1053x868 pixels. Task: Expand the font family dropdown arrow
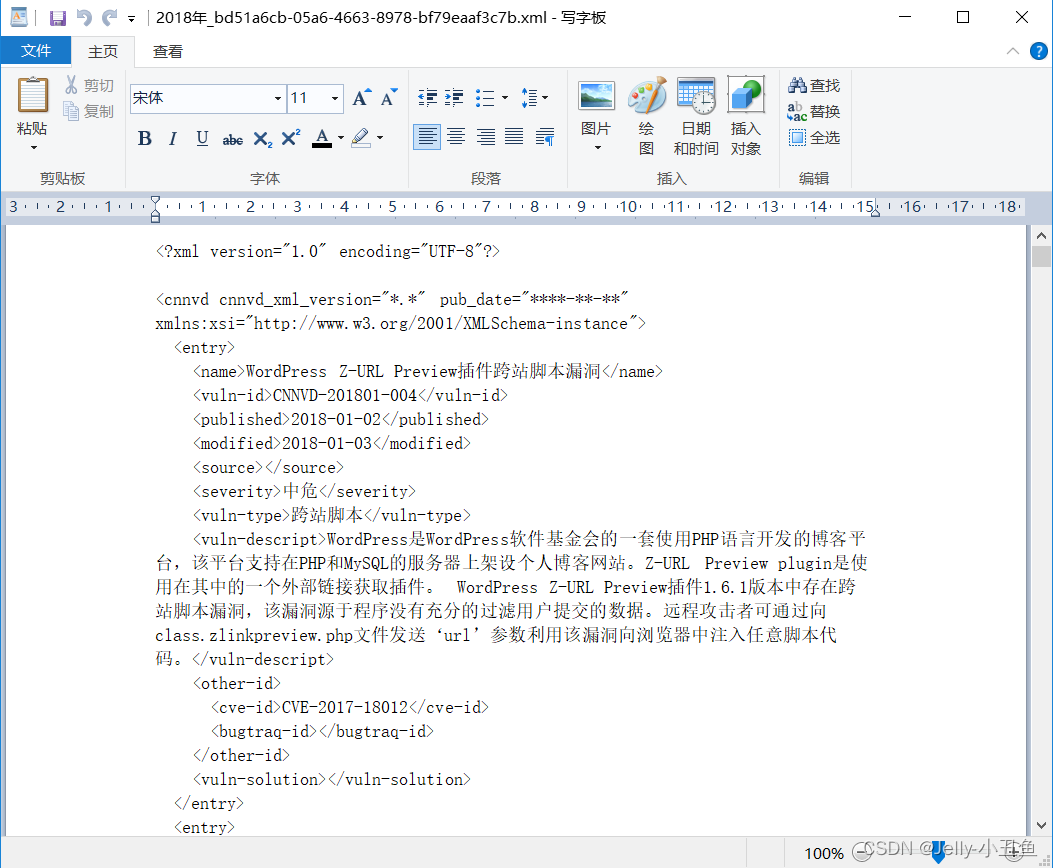(277, 99)
